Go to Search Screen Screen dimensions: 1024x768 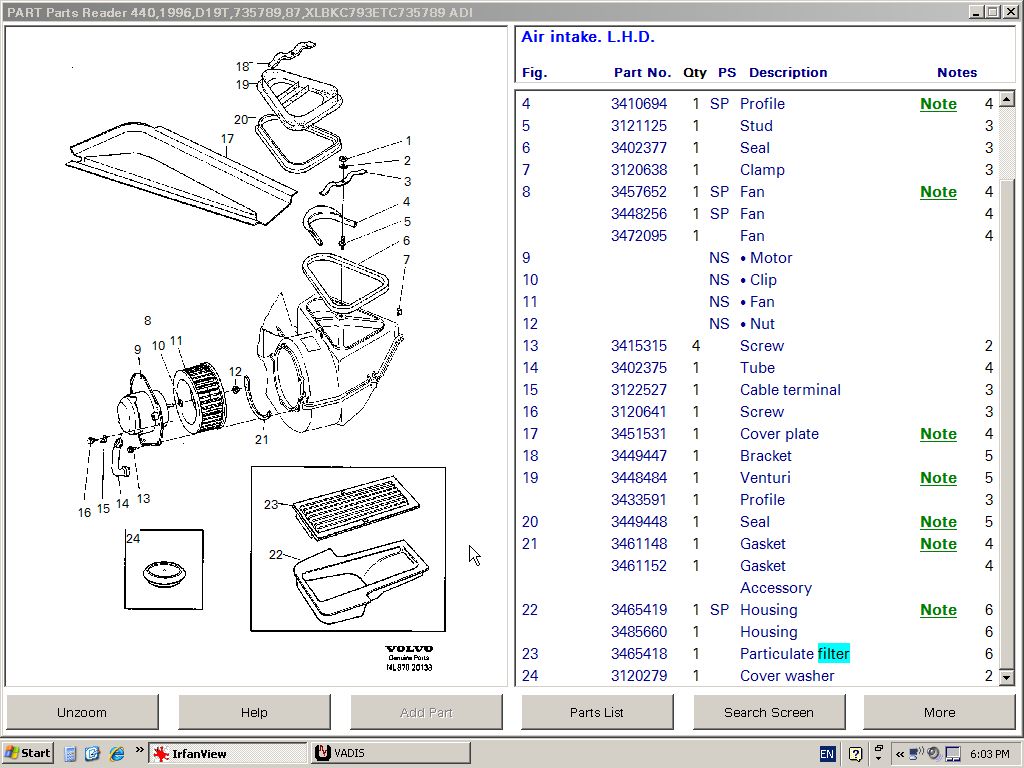coord(768,712)
